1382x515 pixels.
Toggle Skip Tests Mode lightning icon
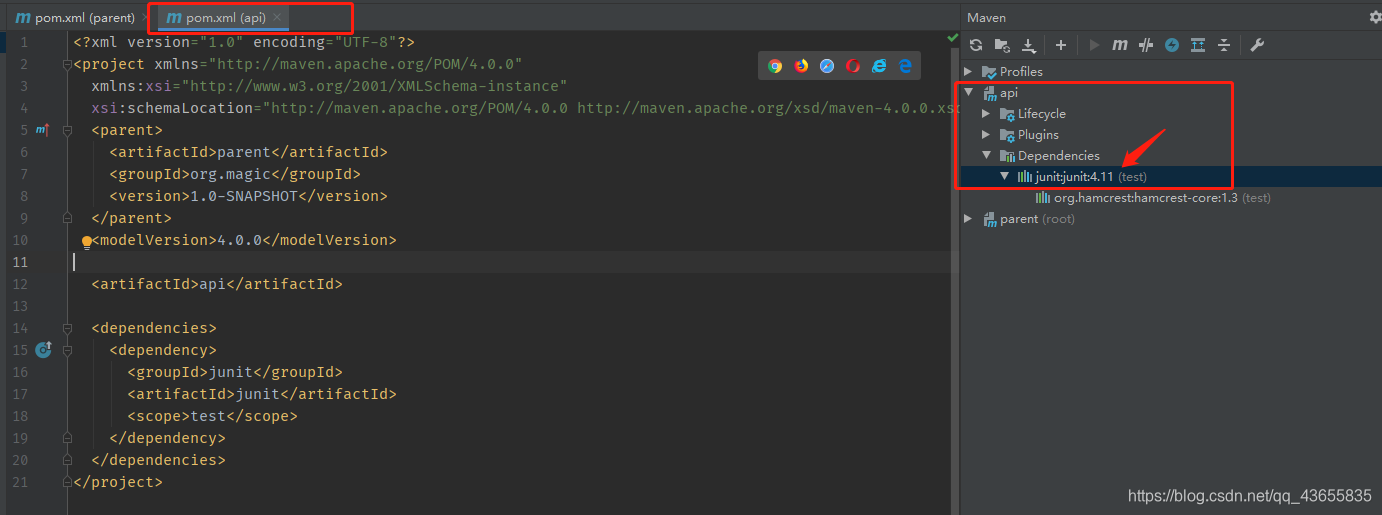pos(1172,45)
